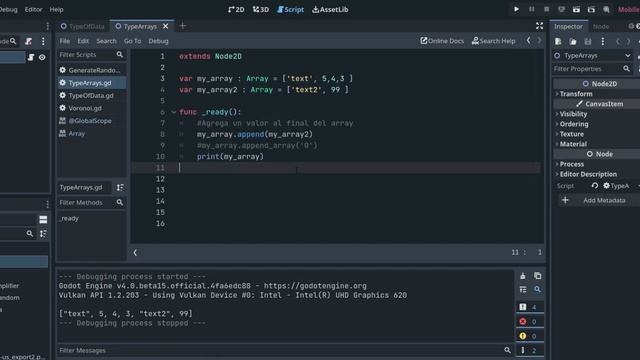
Task: Toggle the output search bar
Action: click(x=538, y=289)
